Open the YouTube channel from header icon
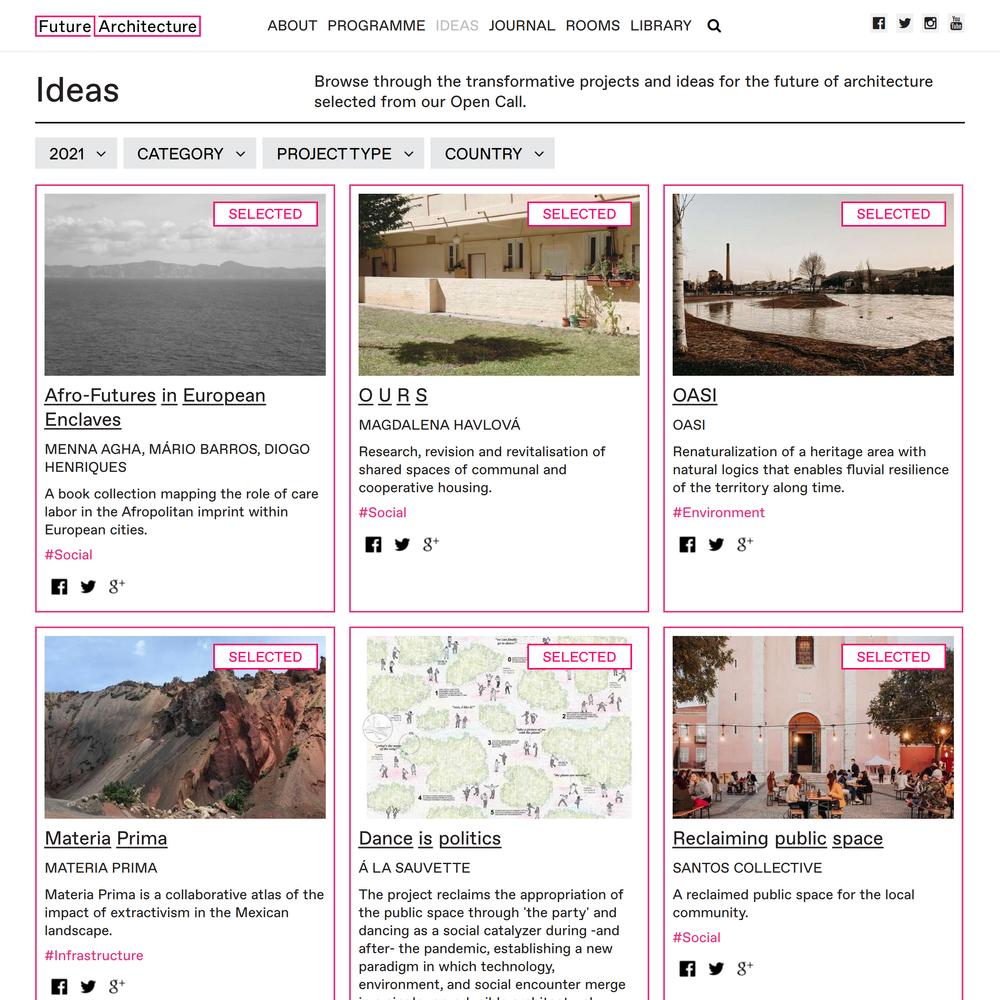1000x1000 pixels. tap(955, 24)
